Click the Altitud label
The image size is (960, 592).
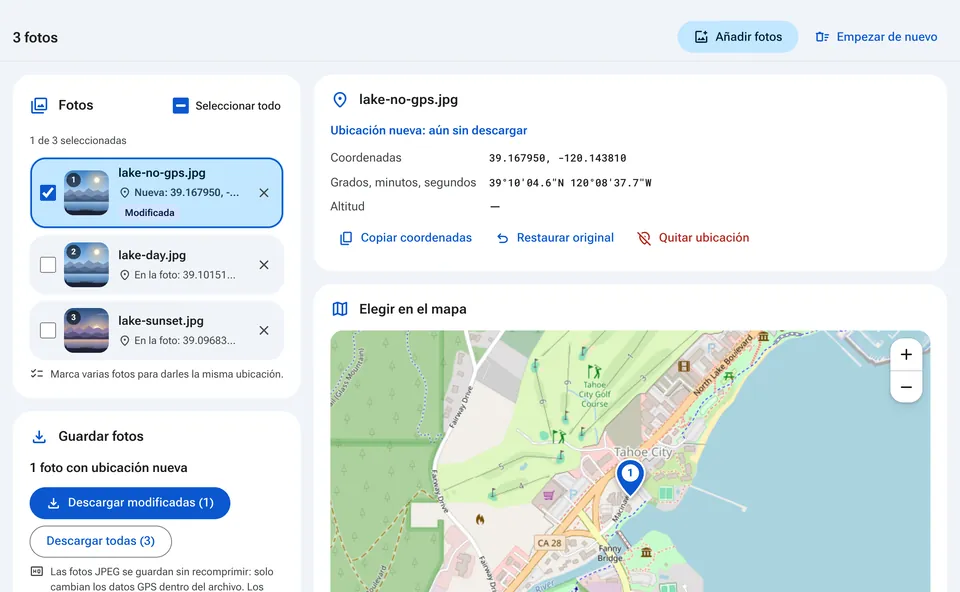point(347,206)
